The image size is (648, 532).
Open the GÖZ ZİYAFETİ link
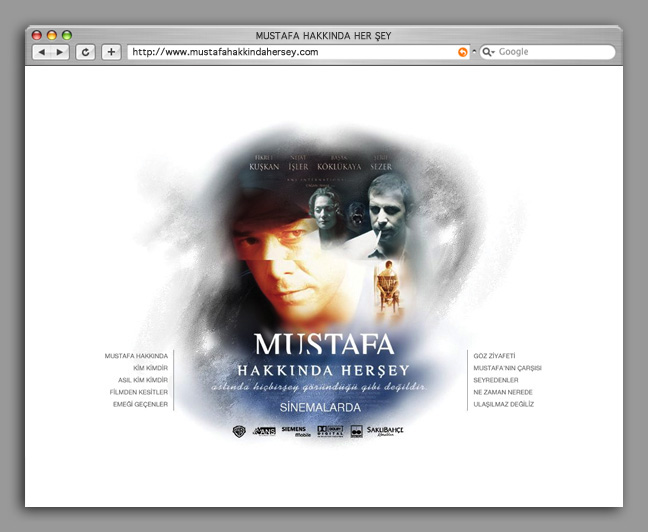coord(494,356)
